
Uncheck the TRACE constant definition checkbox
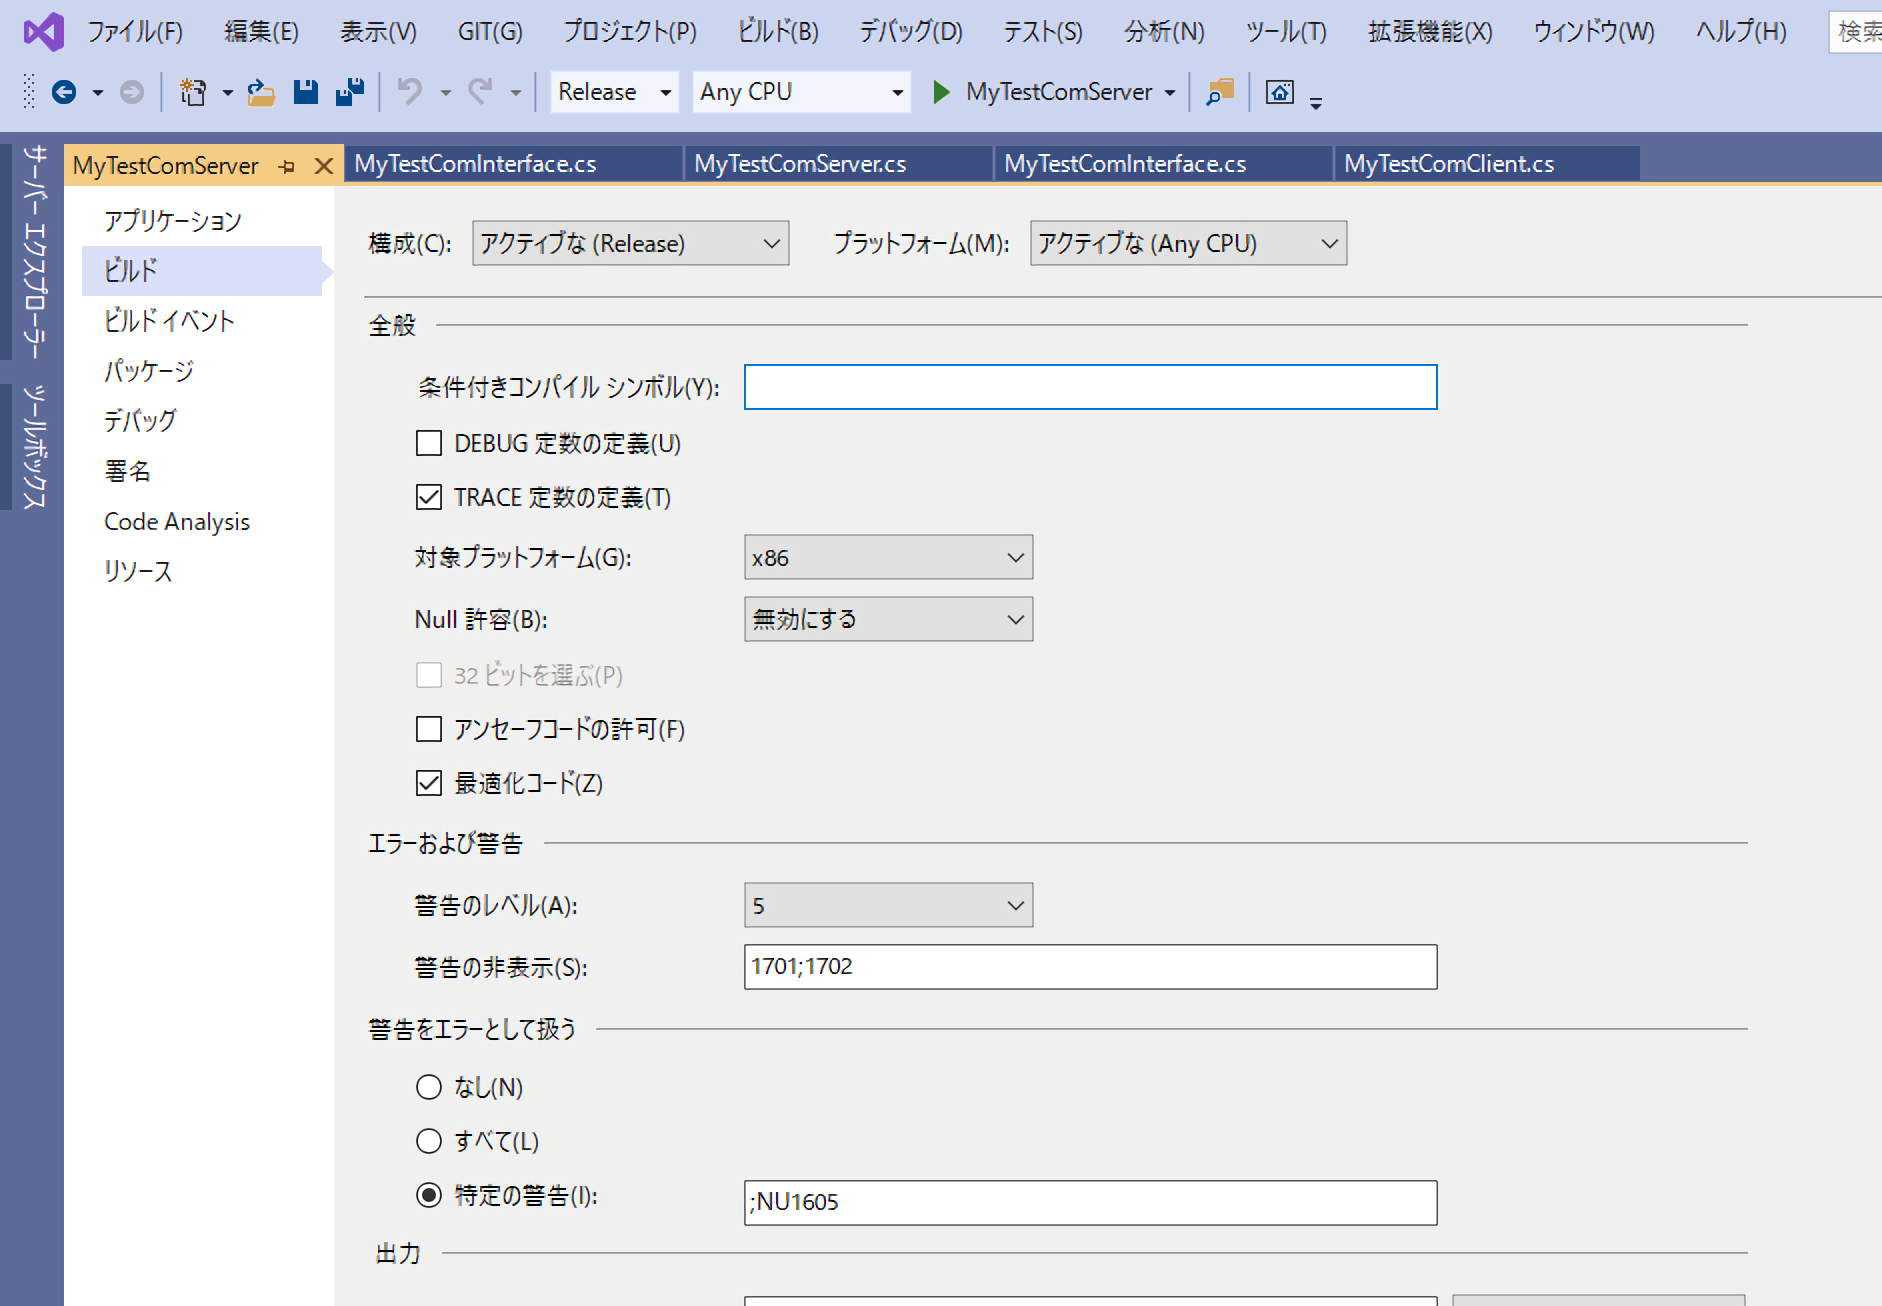429,497
